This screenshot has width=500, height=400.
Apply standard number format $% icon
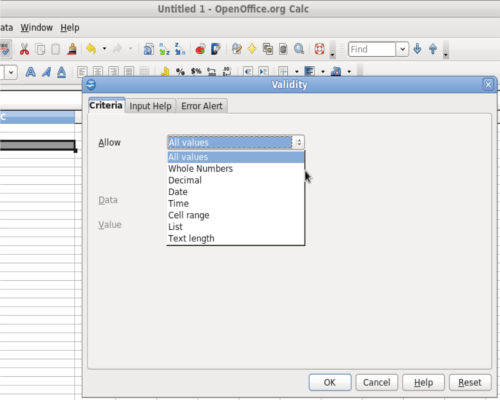tap(196, 71)
